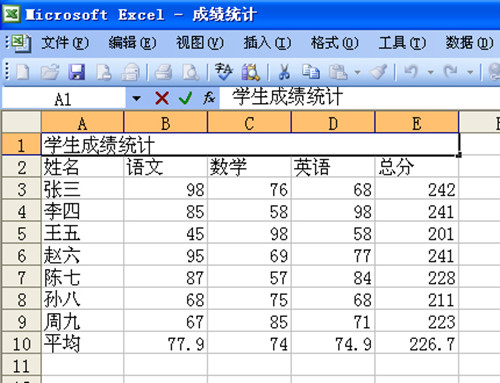The width and height of the screenshot is (500, 383).
Task: Select column E header
Action: [x=417, y=122]
